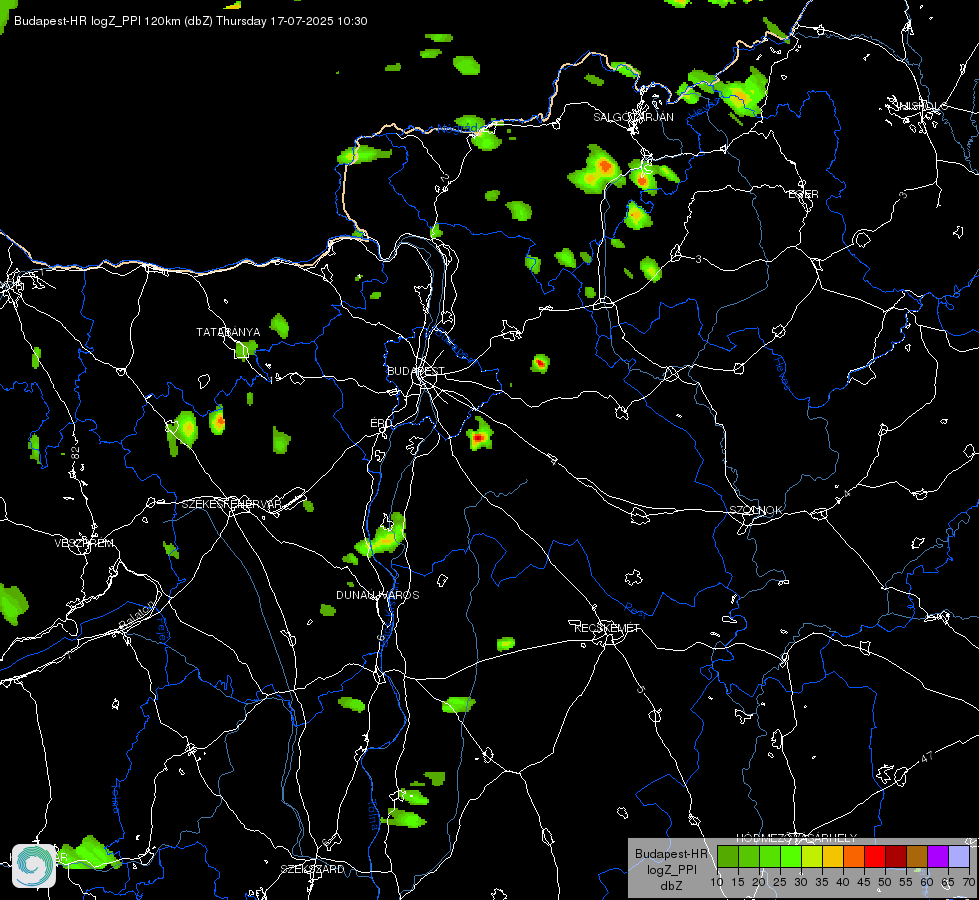Click the radar title with date 17-07-2025 10:30
The image size is (979, 900).
190,21
